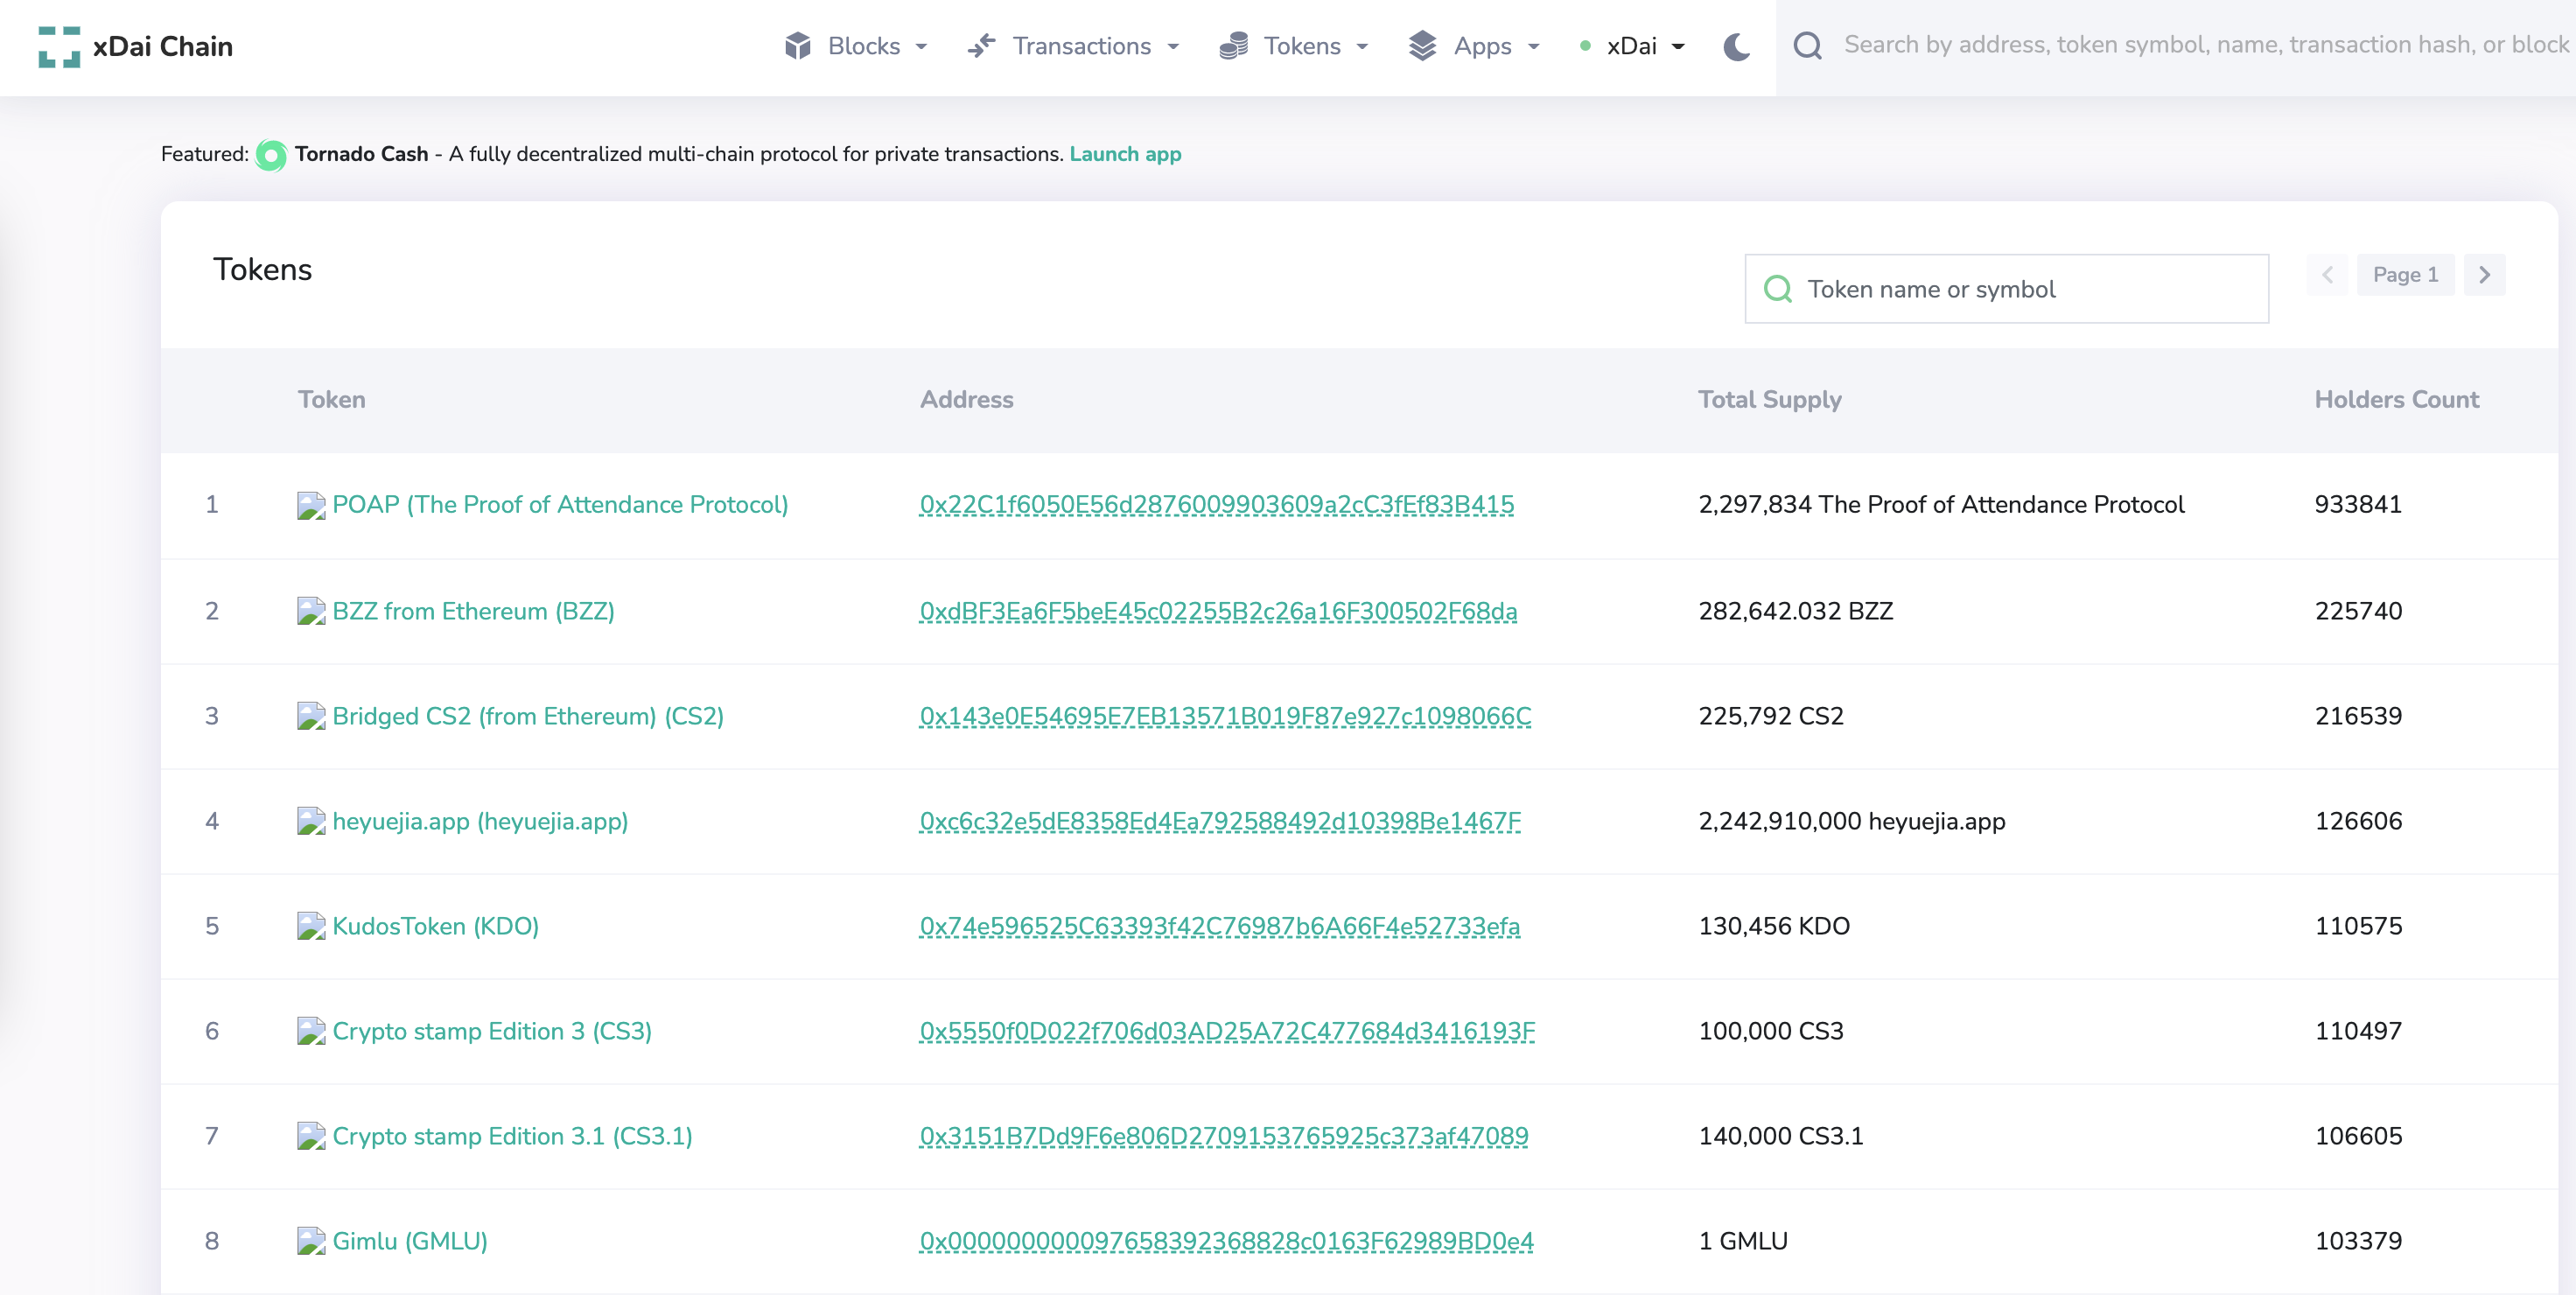Click the Tornado Cash logo
The height and width of the screenshot is (1295, 2576).
[x=272, y=155]
